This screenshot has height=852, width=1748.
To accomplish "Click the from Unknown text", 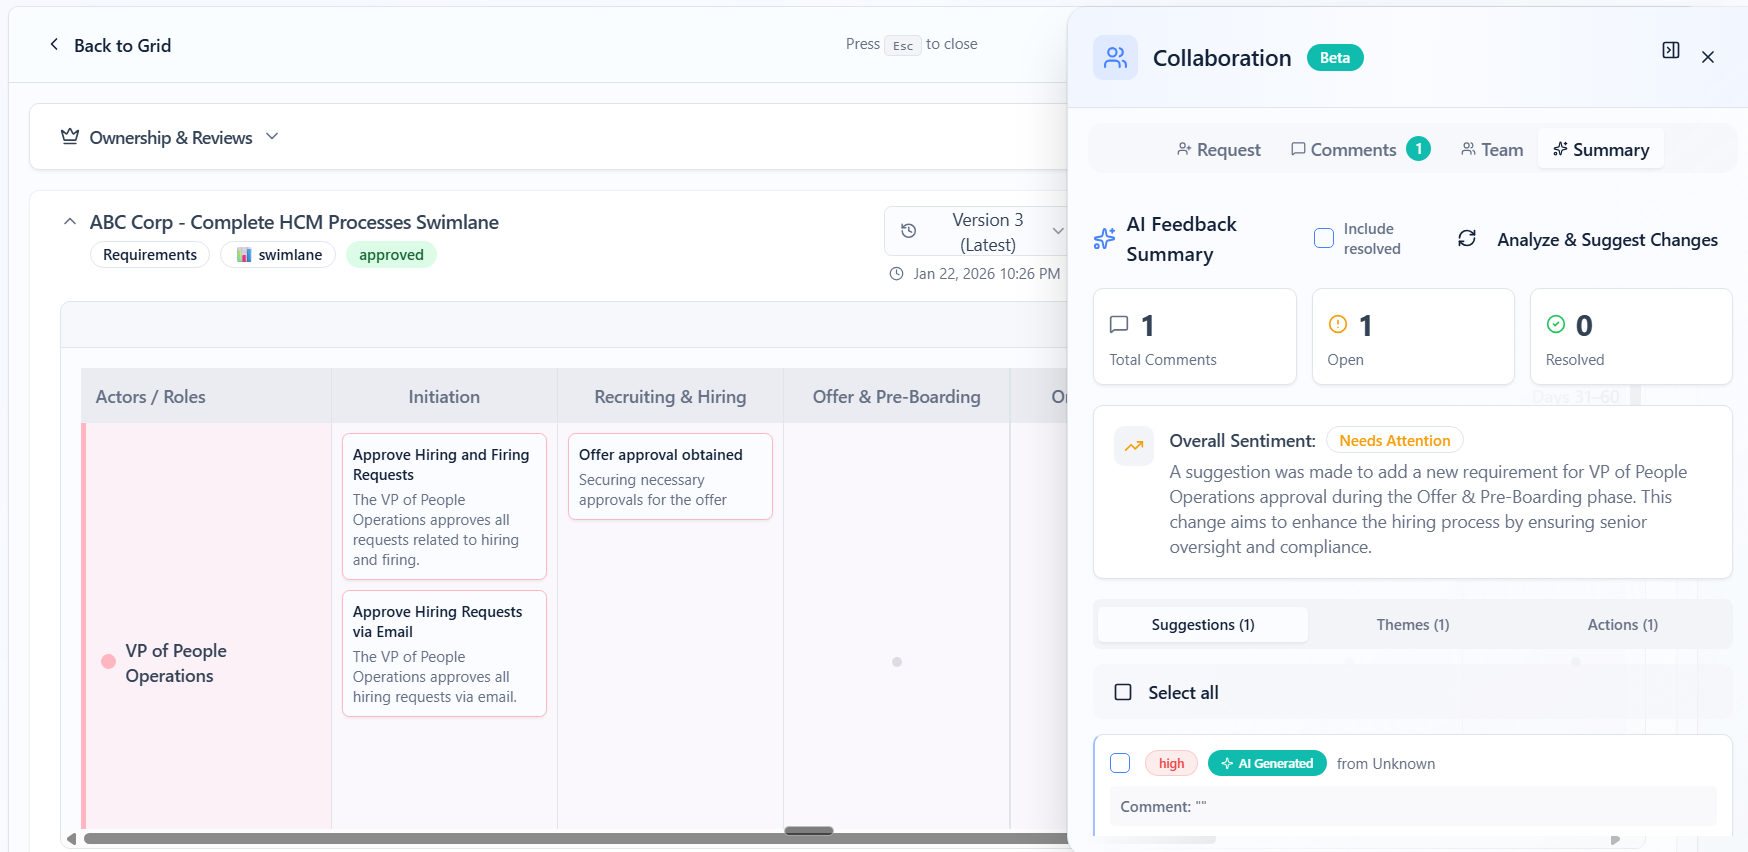I will point(1385,763).
